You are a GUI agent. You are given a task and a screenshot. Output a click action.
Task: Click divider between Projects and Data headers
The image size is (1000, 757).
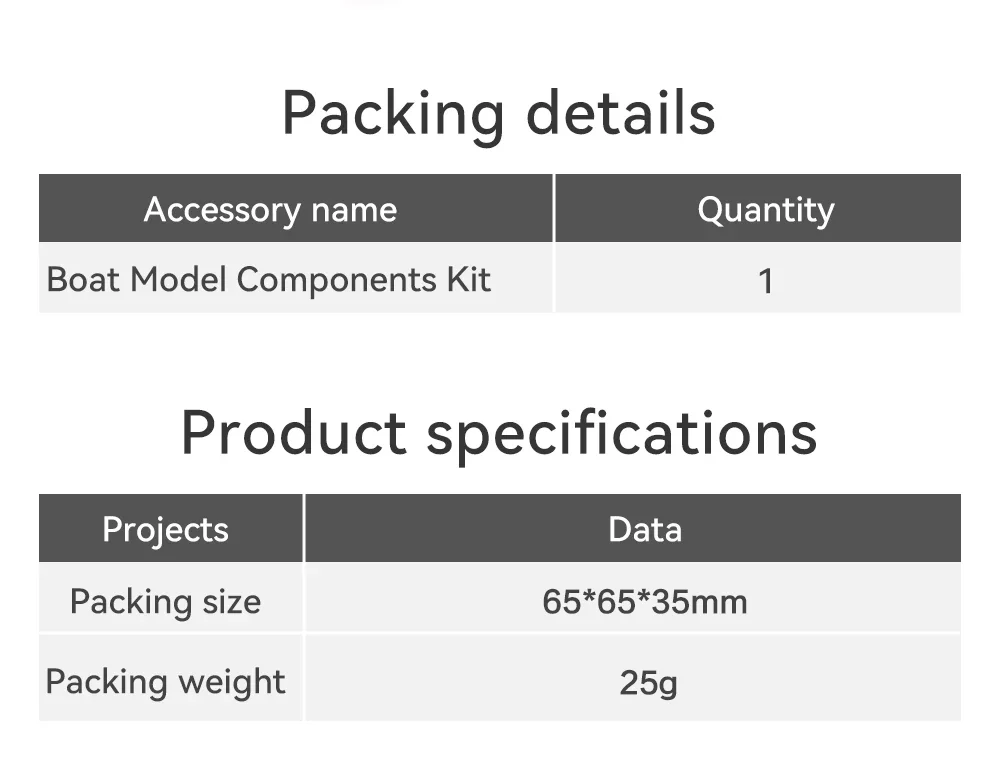(304, 528)
